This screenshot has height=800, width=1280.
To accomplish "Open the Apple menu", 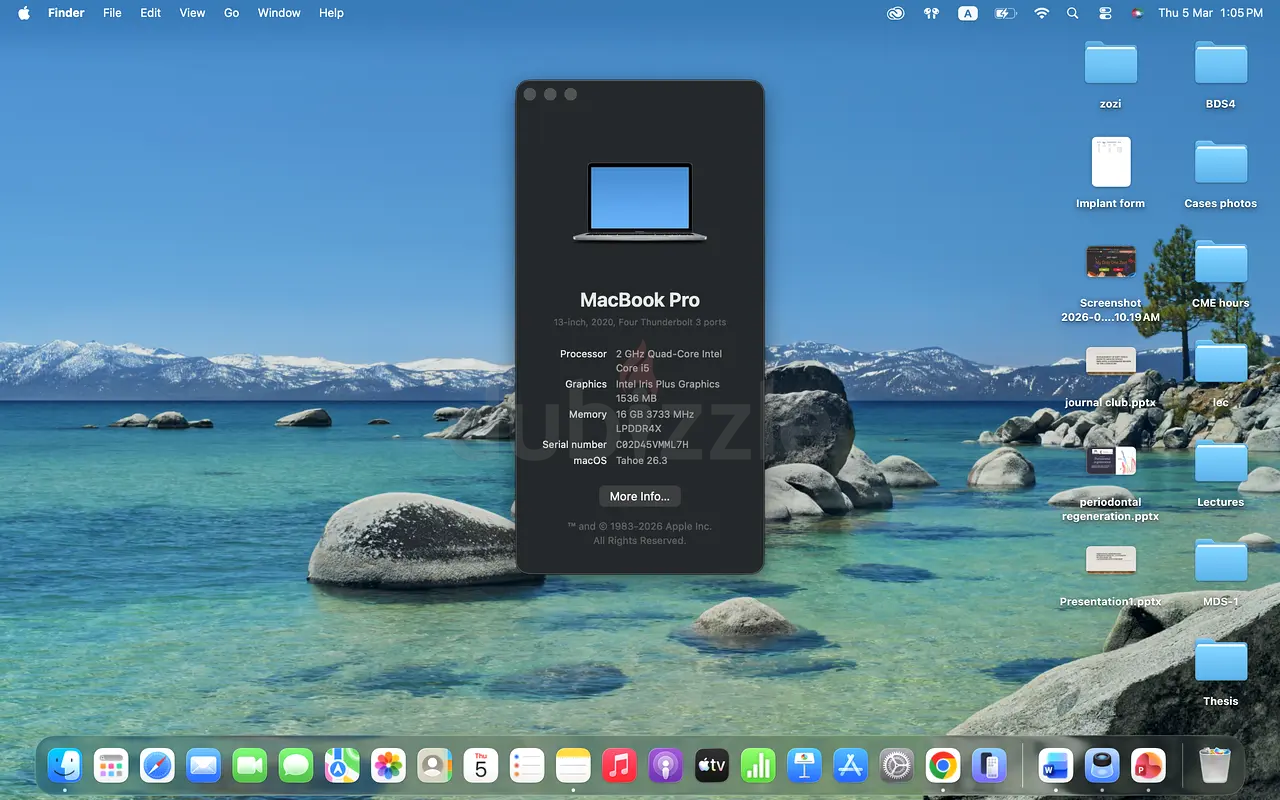I will (24, 13).
